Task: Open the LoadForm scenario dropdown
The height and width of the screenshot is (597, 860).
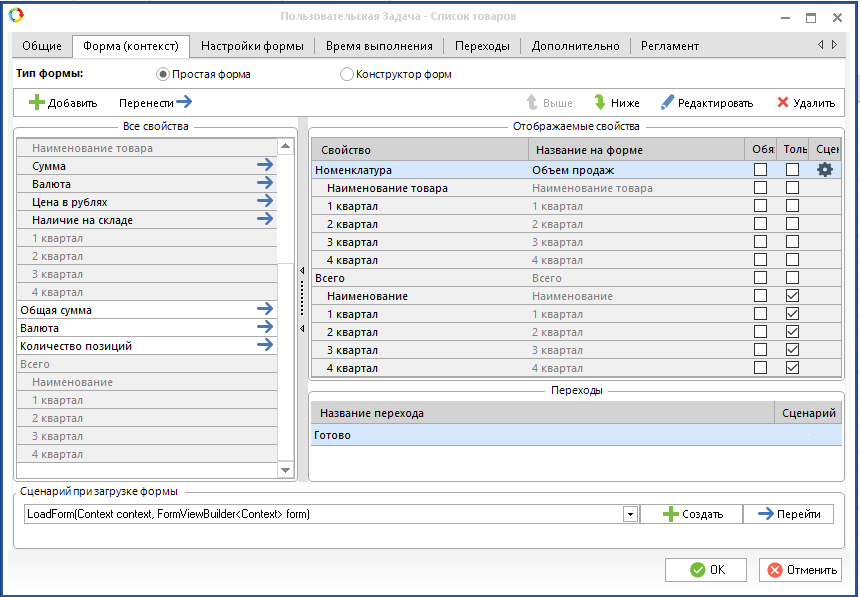Action: 630,514
